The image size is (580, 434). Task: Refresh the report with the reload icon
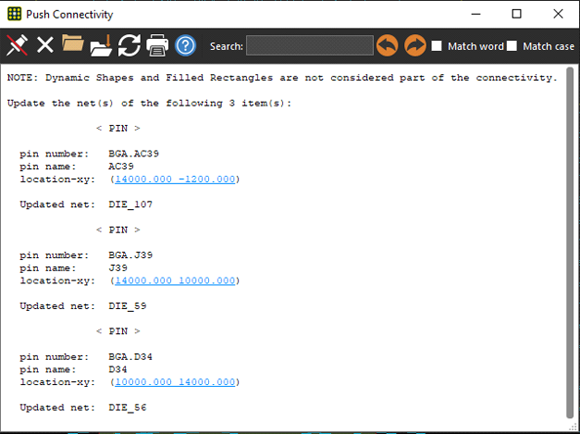click(129, 46)
